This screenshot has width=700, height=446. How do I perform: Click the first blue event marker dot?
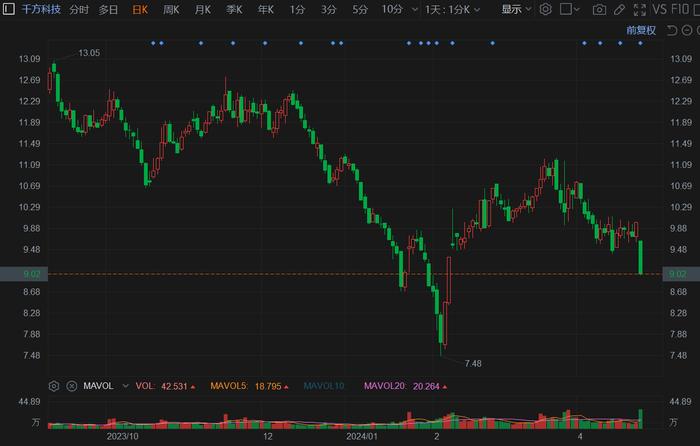pyautogui.click(x=153, y=43)
